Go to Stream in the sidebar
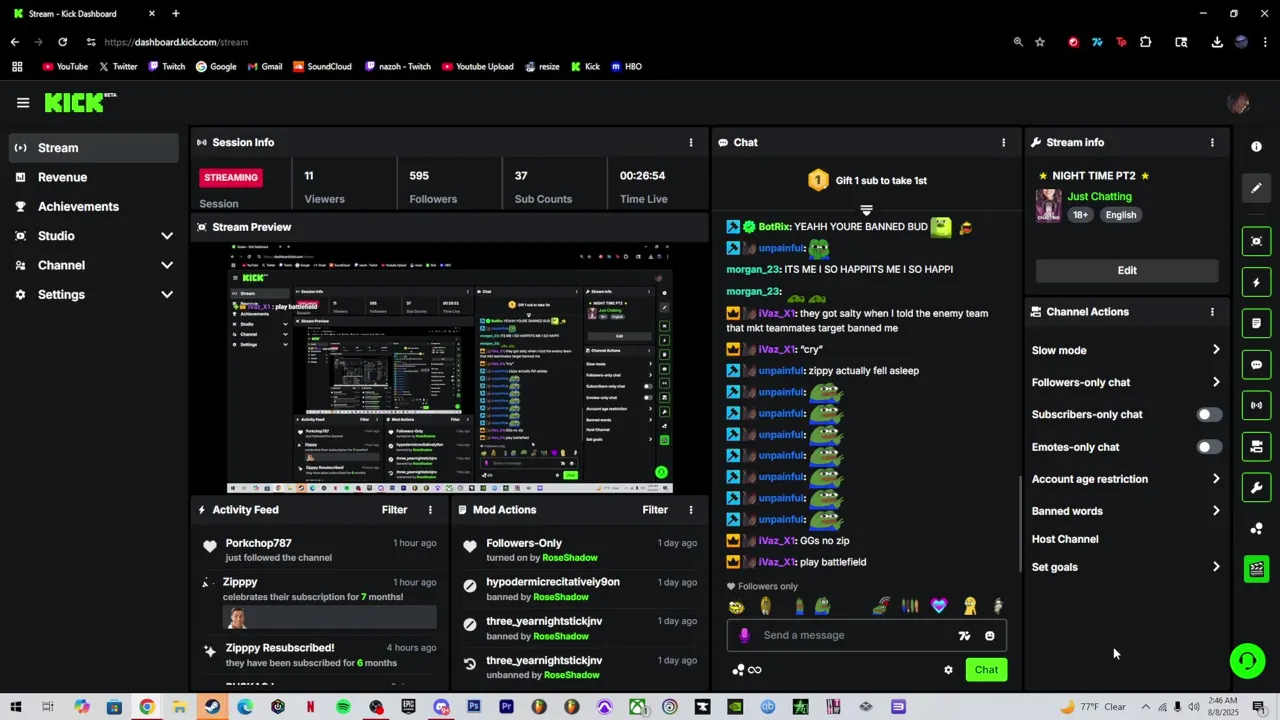Viewport: 1280px width, 720px height. click(x=94, y=148)
